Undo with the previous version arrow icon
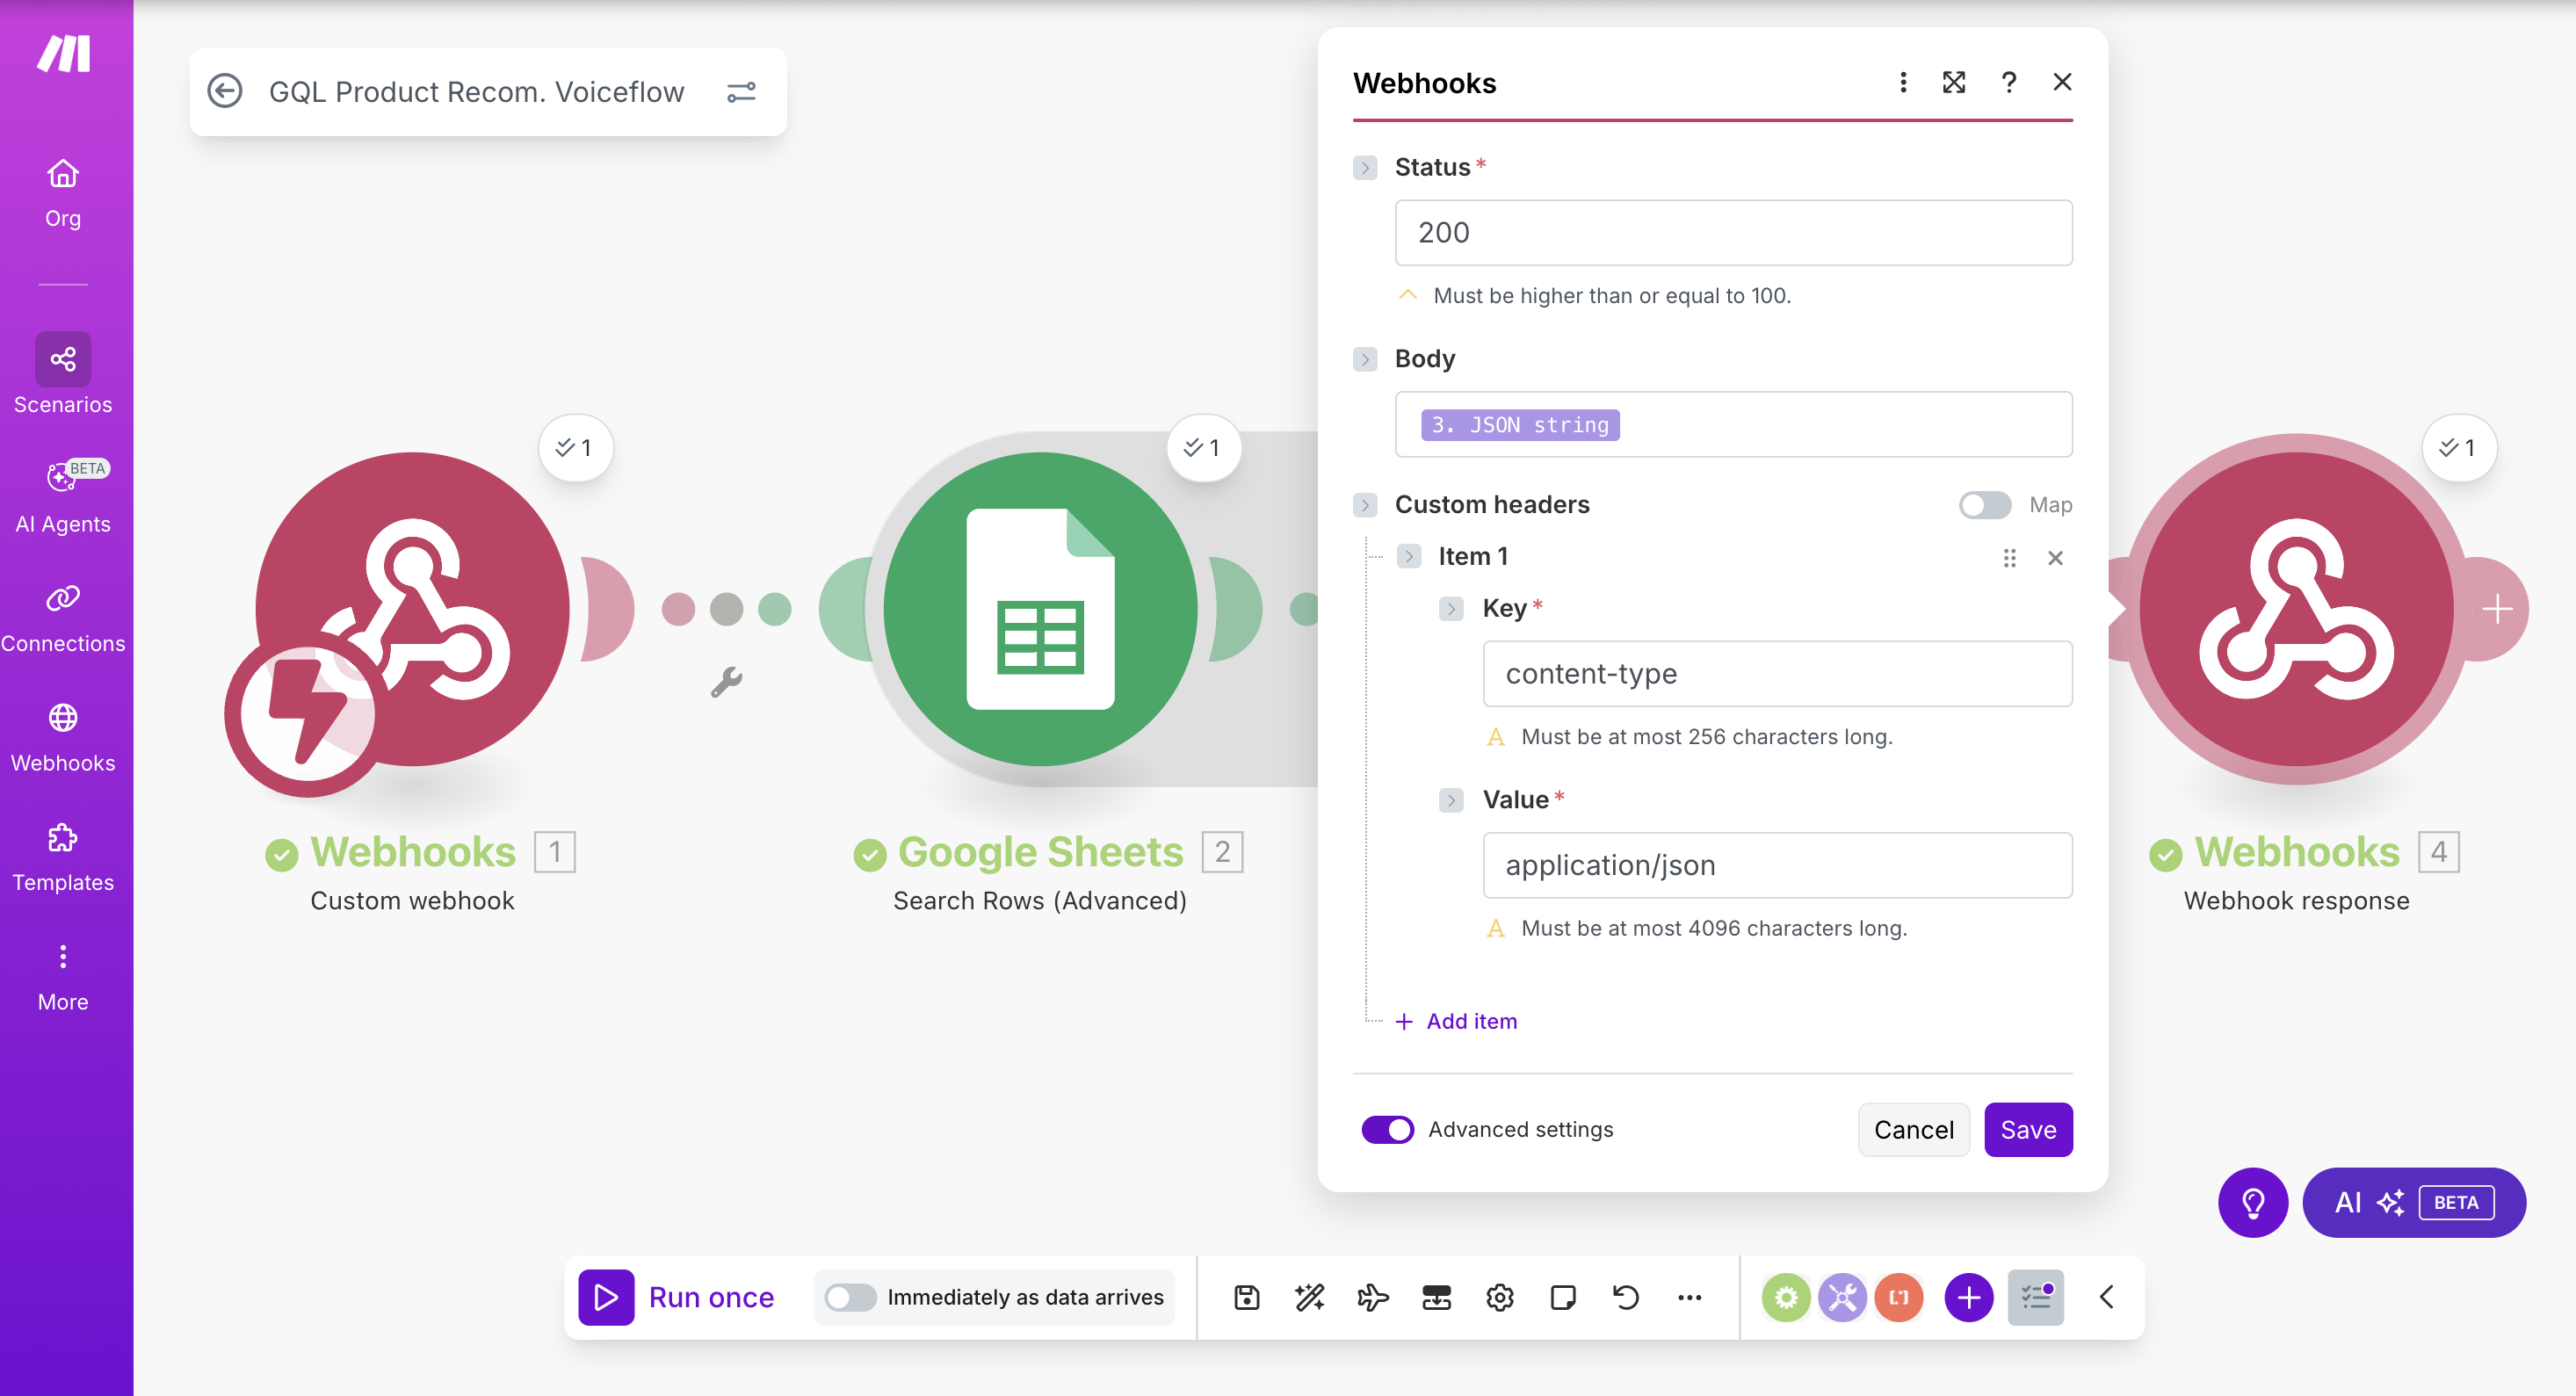 pos(1626,1297)
